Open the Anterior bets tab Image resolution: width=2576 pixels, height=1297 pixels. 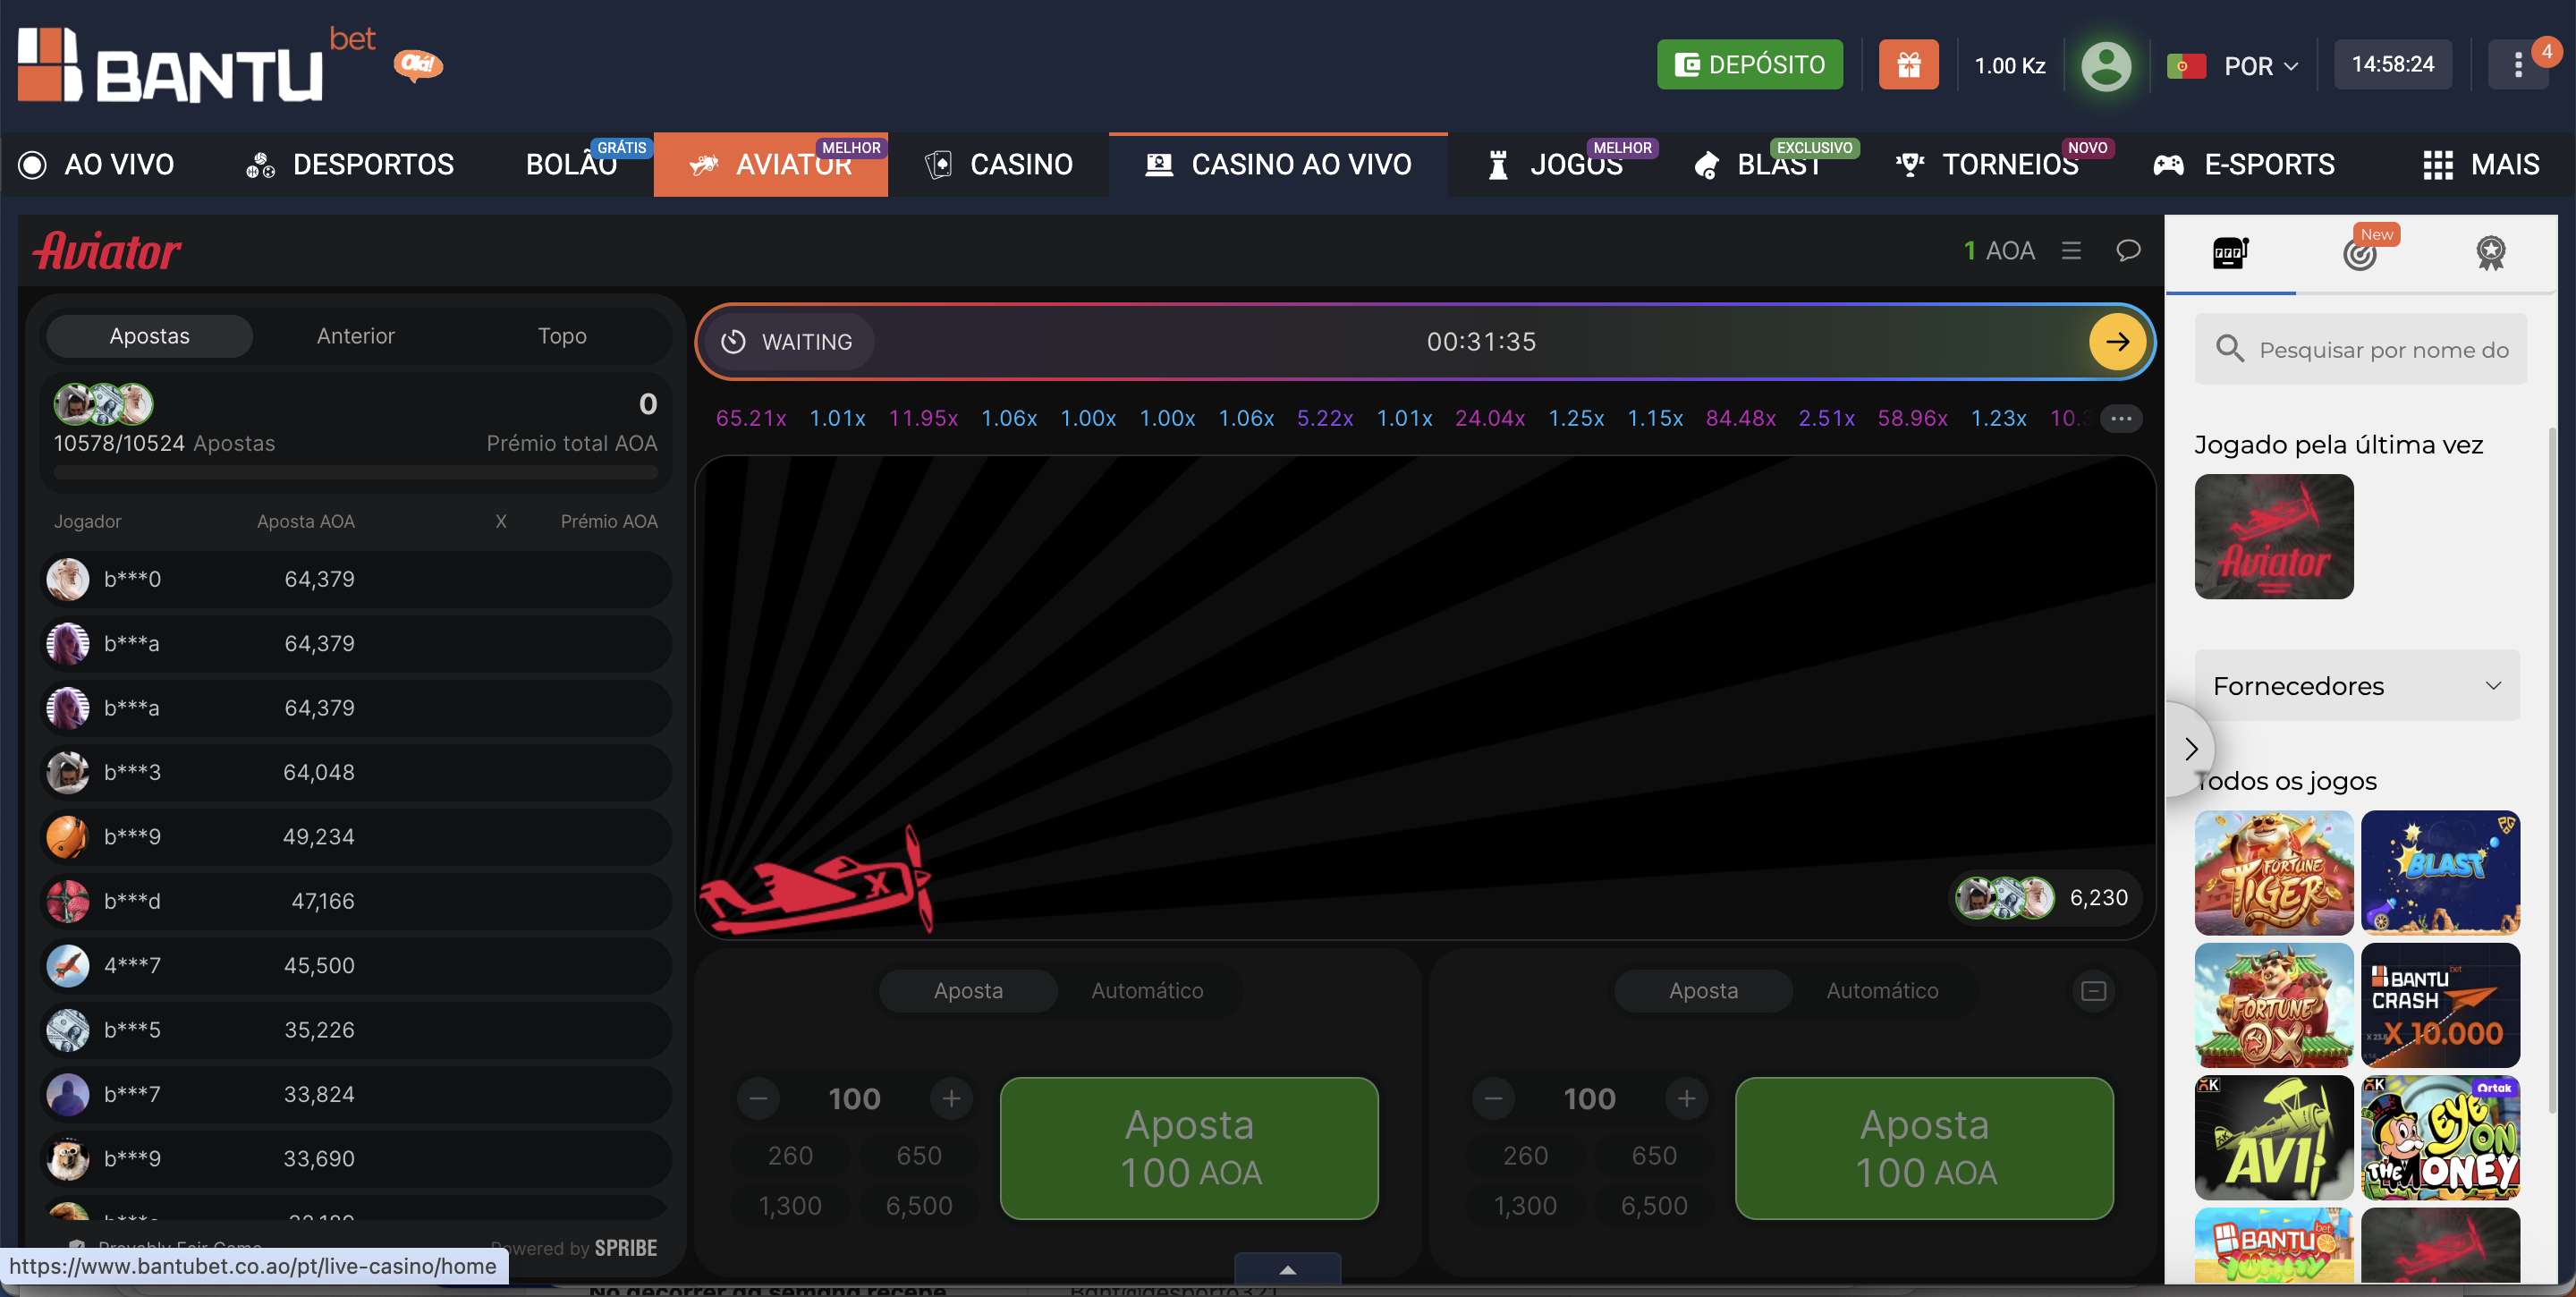[355, 335]
